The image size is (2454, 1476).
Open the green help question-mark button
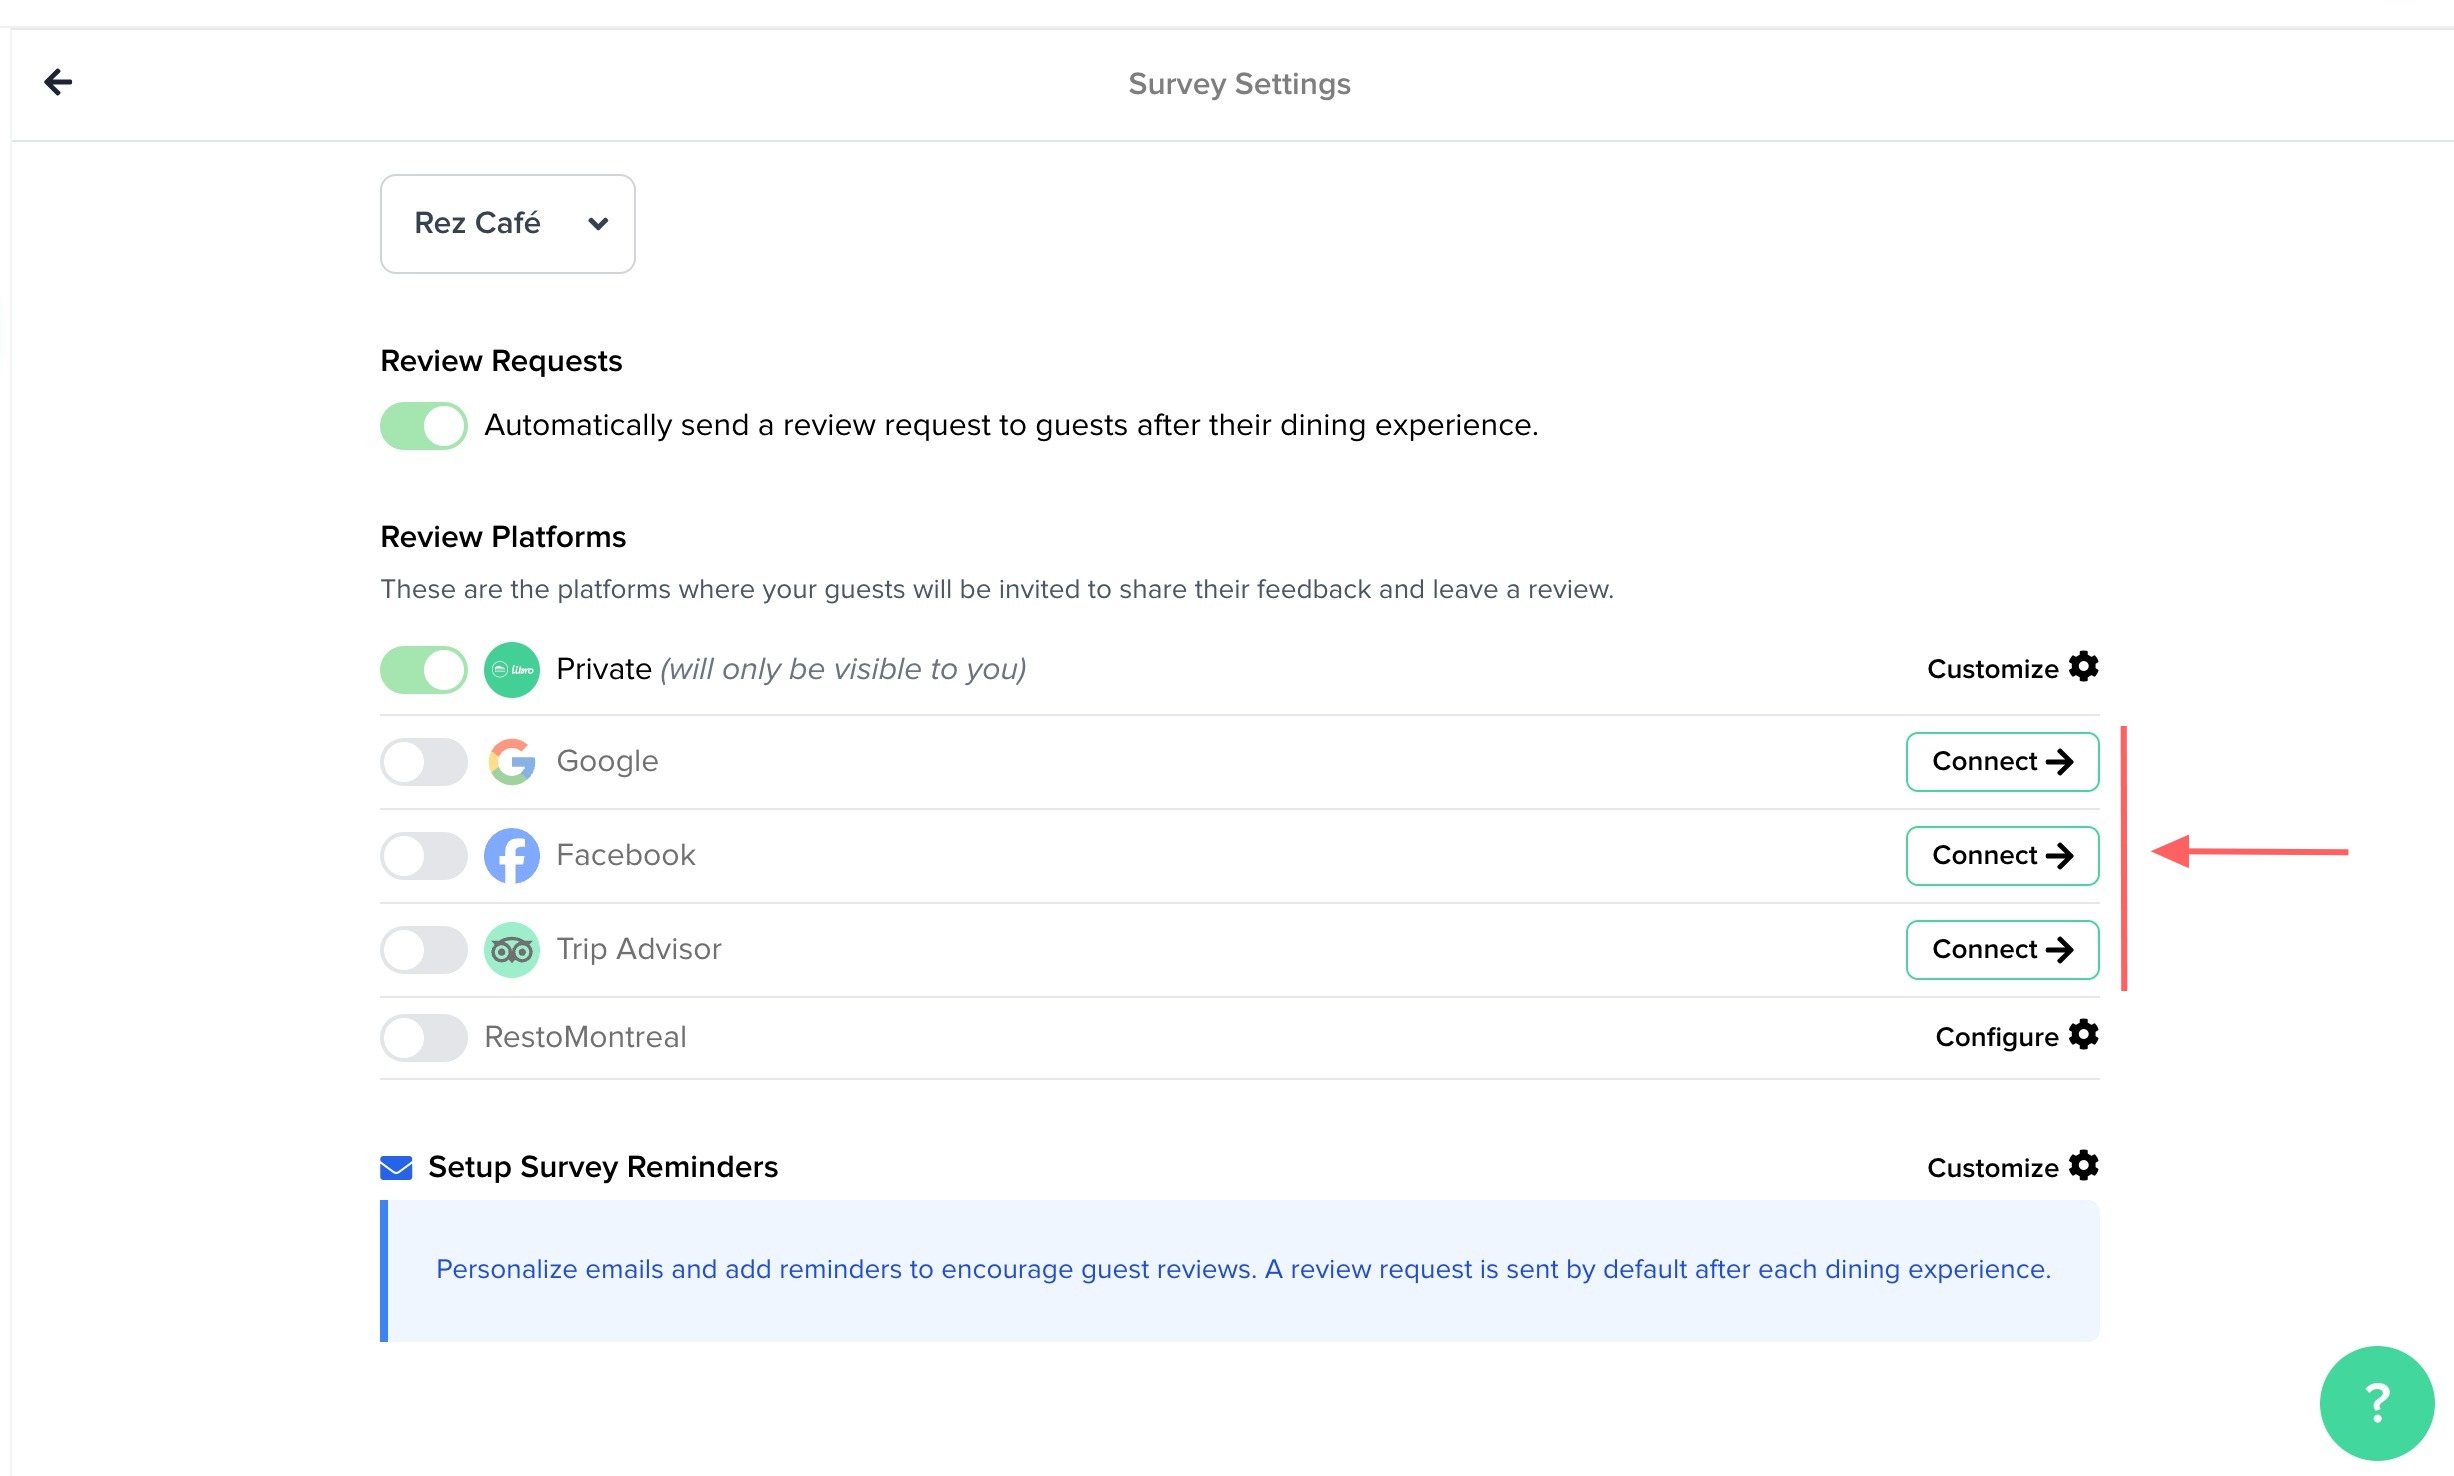tap(2376, 1402)
